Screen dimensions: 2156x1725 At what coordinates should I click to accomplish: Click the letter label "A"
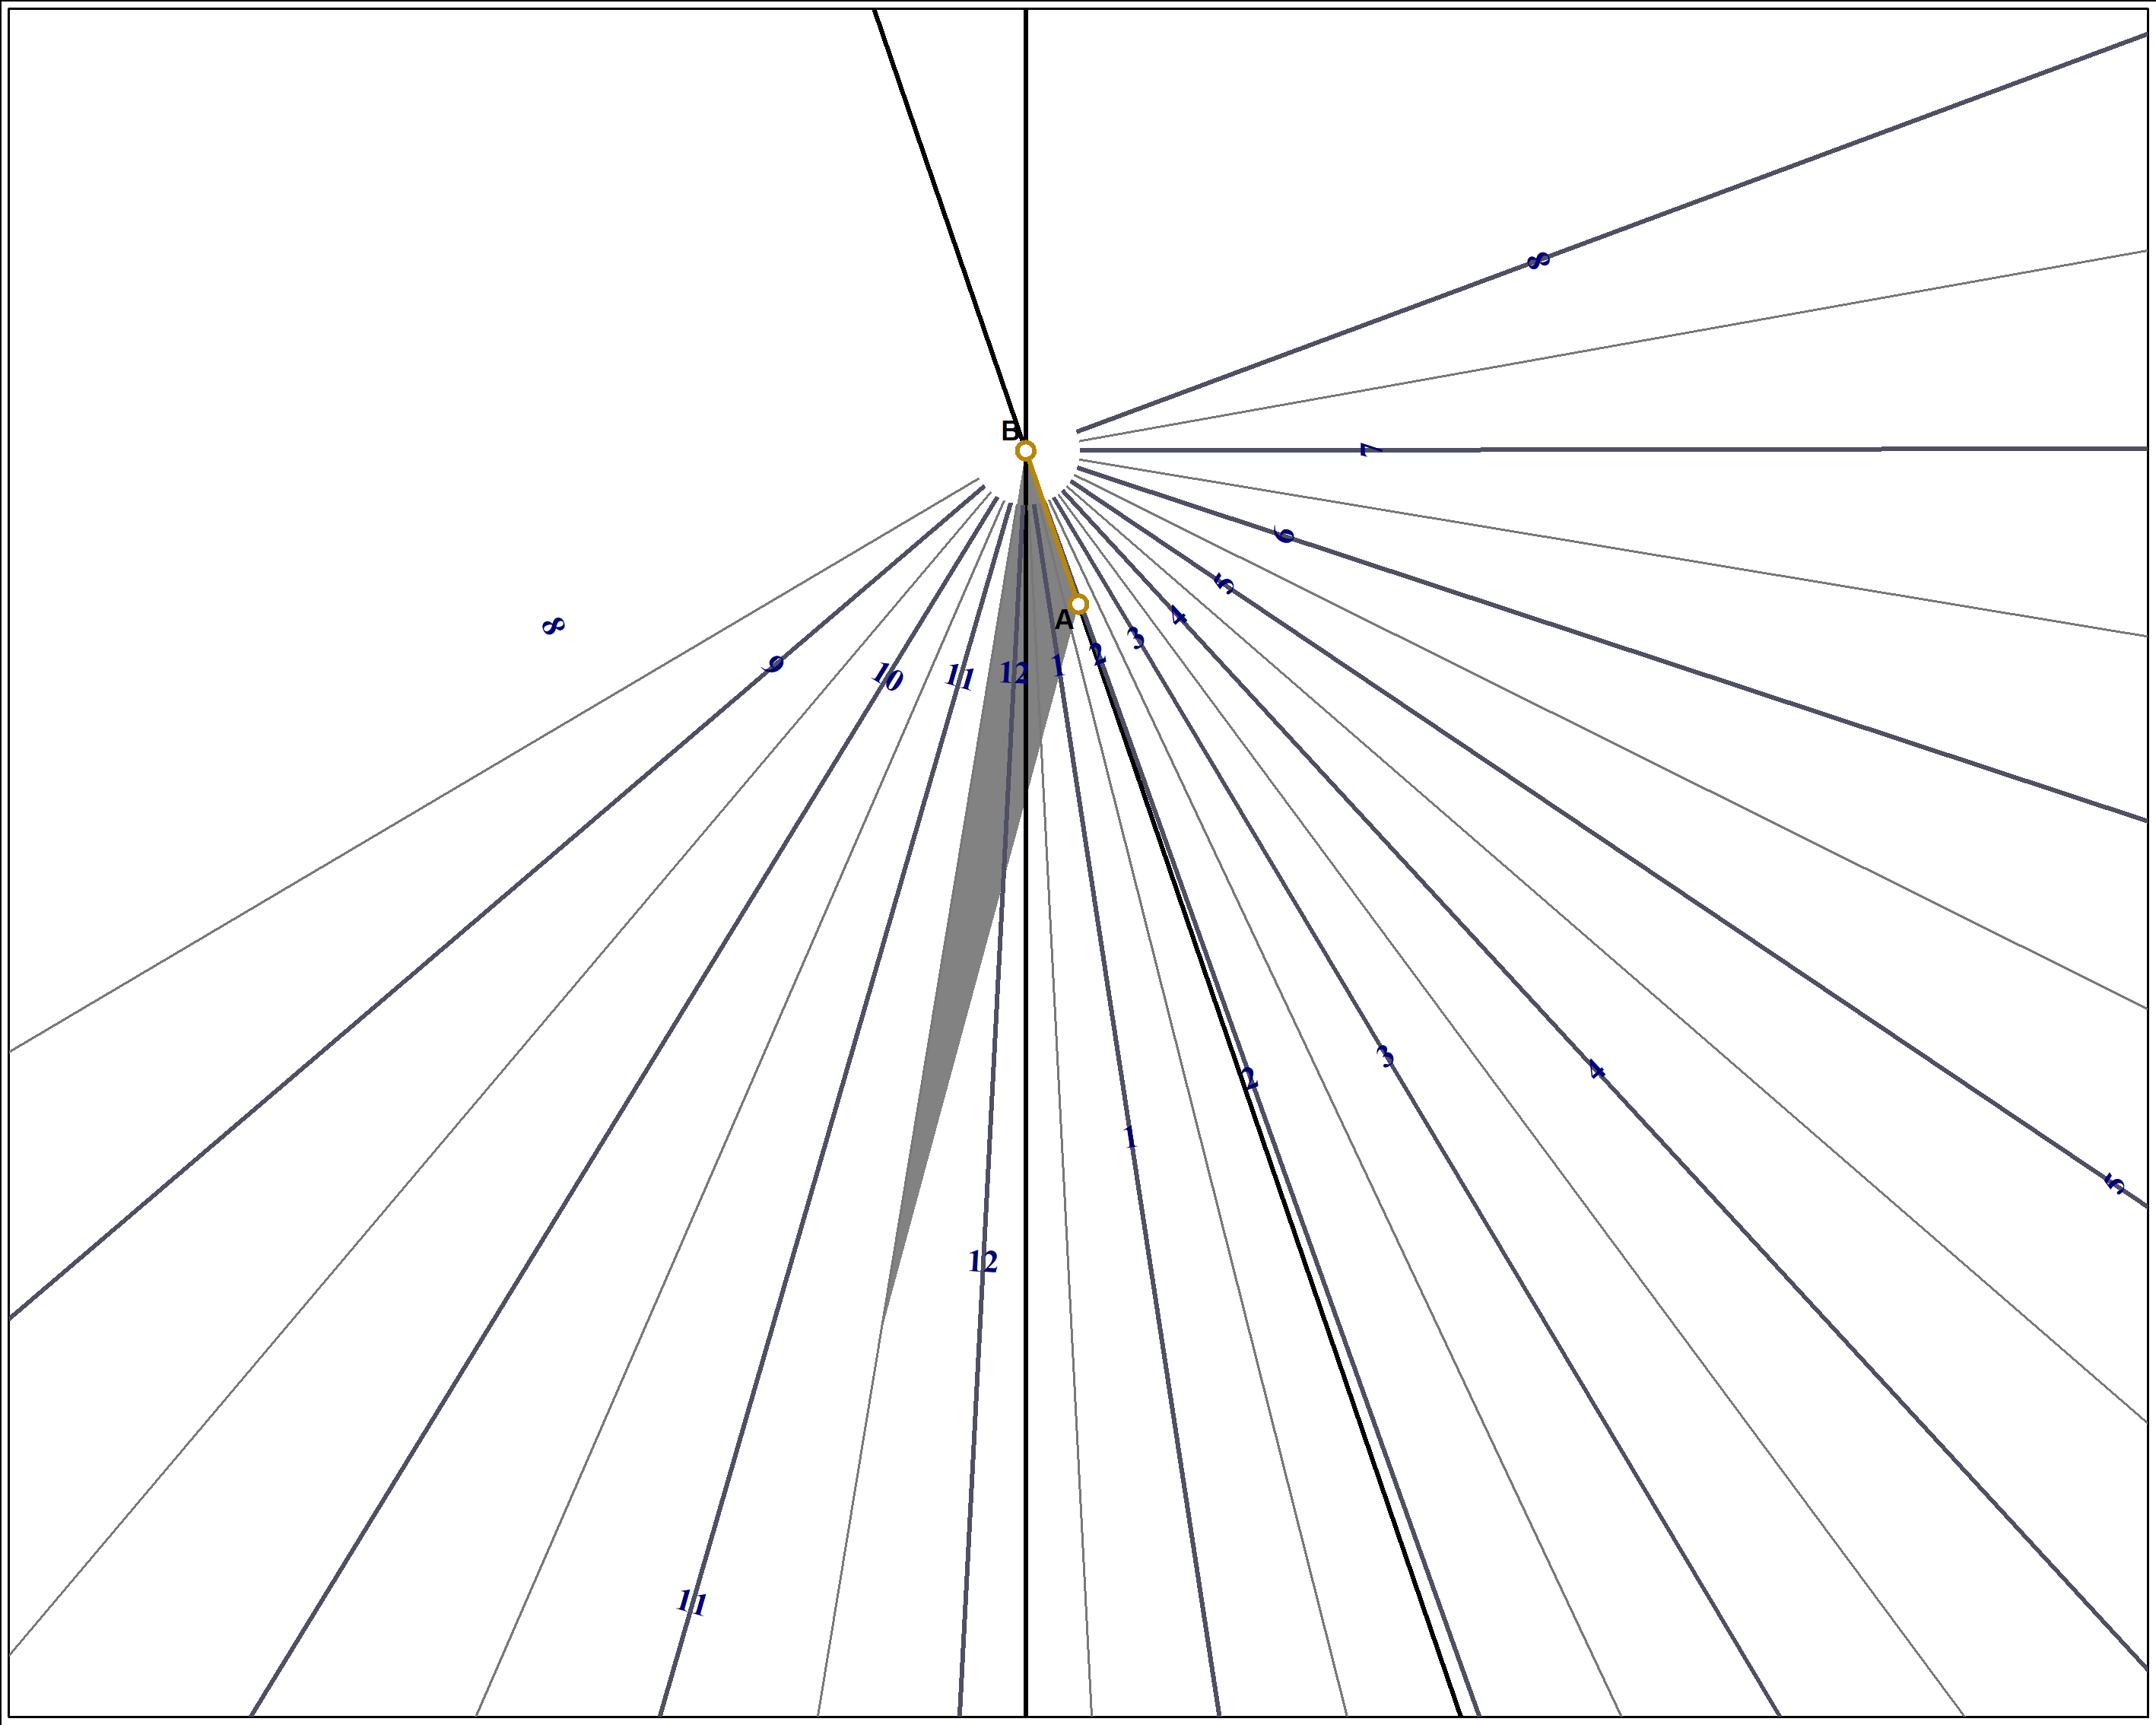[x=1064, y=620]
